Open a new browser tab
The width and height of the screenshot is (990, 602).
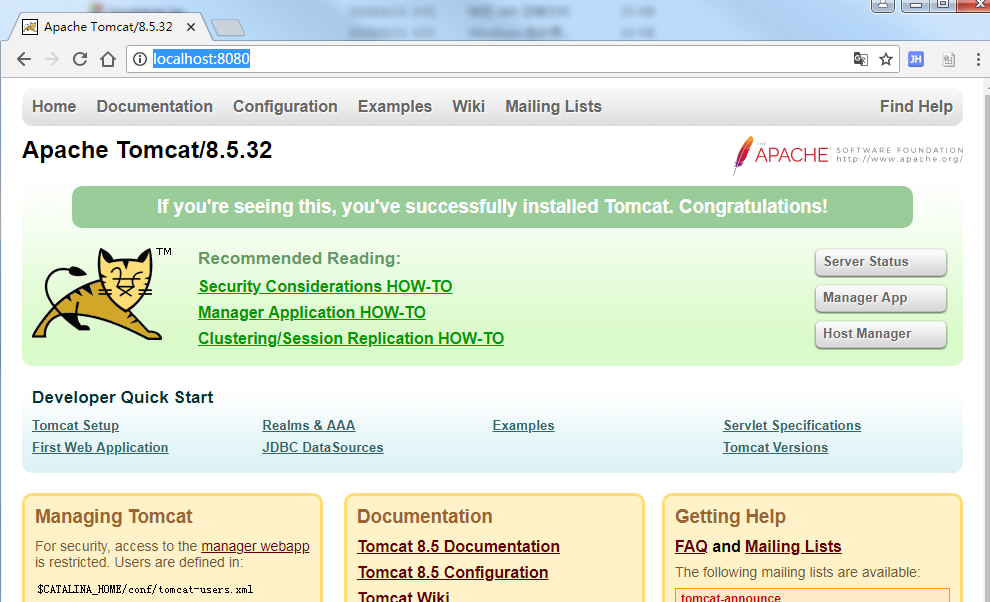[227, 27]
